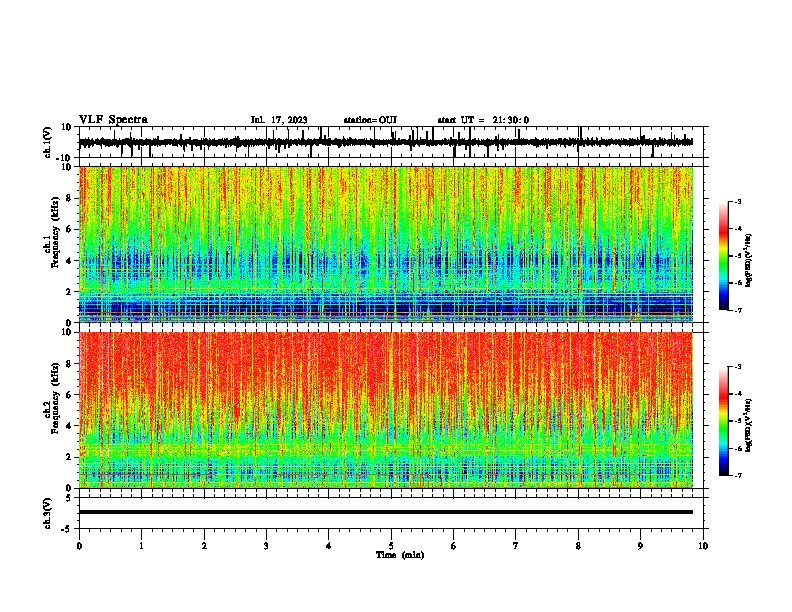
Task: Click the ch.1 color bar log(PSD) label
Action: coord(749,261)
